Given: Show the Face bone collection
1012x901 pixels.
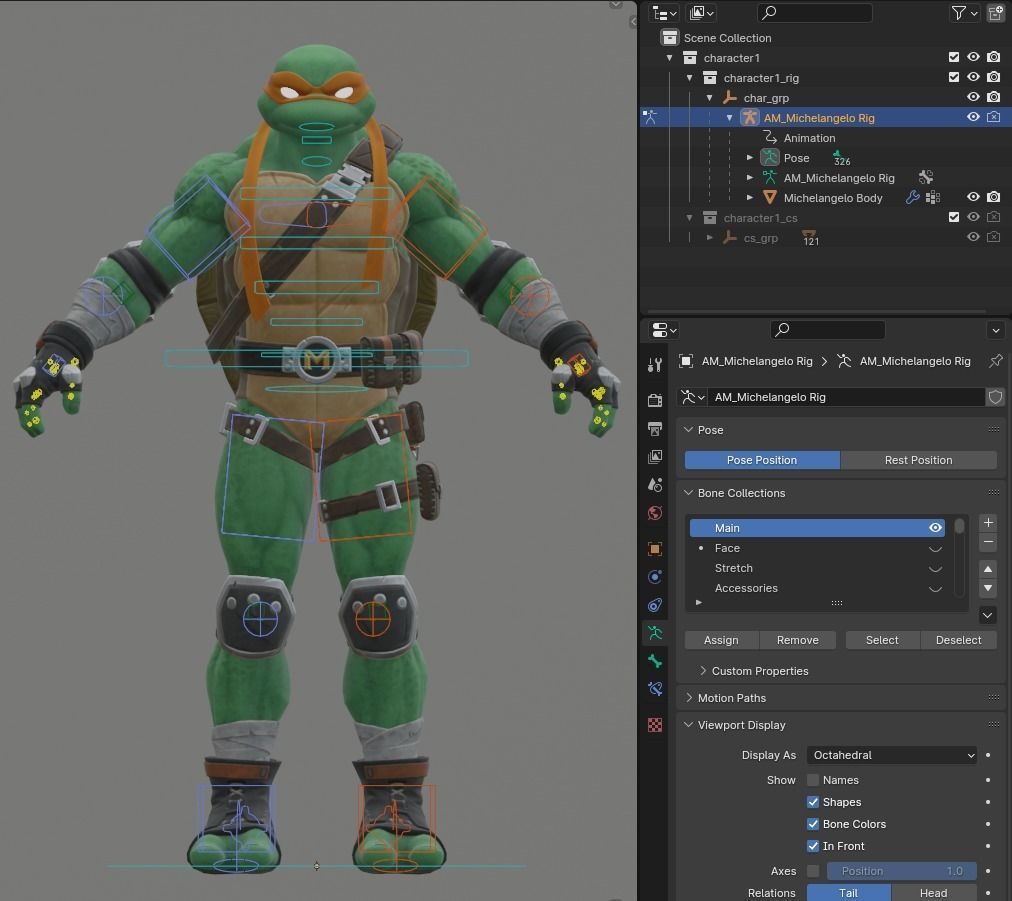Looking at the screenshot, I should (x=935, y=549).
